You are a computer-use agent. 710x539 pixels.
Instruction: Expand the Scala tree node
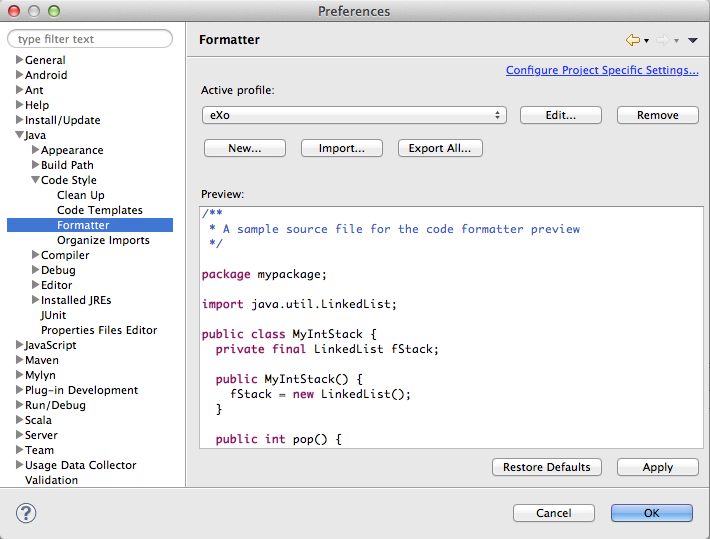point(19,419)
